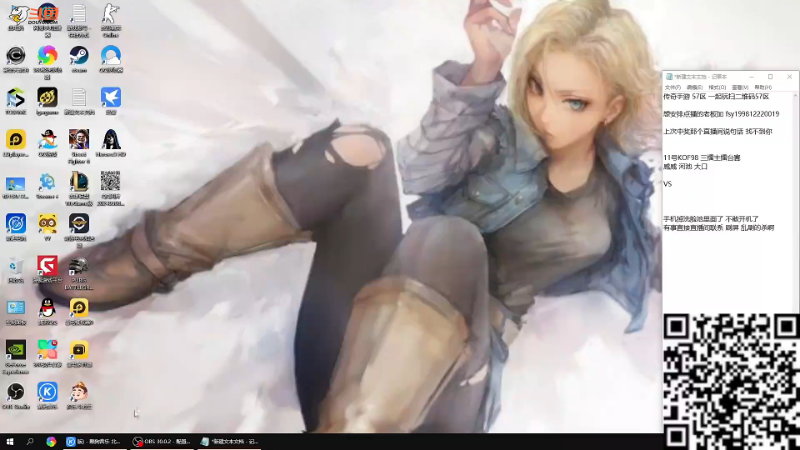Open Notepad 帮助(H) menu
This screenshot has height=450, width=800.
[x=763, y=88]
